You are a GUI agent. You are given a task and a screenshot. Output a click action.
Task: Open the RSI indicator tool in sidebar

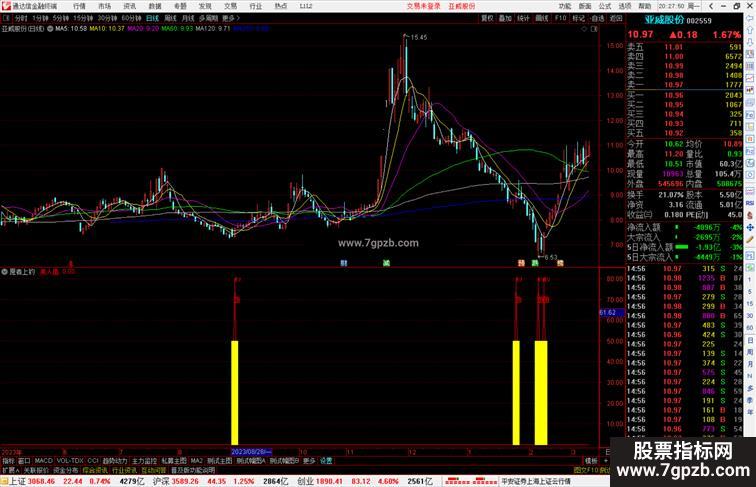coord(750,203)
